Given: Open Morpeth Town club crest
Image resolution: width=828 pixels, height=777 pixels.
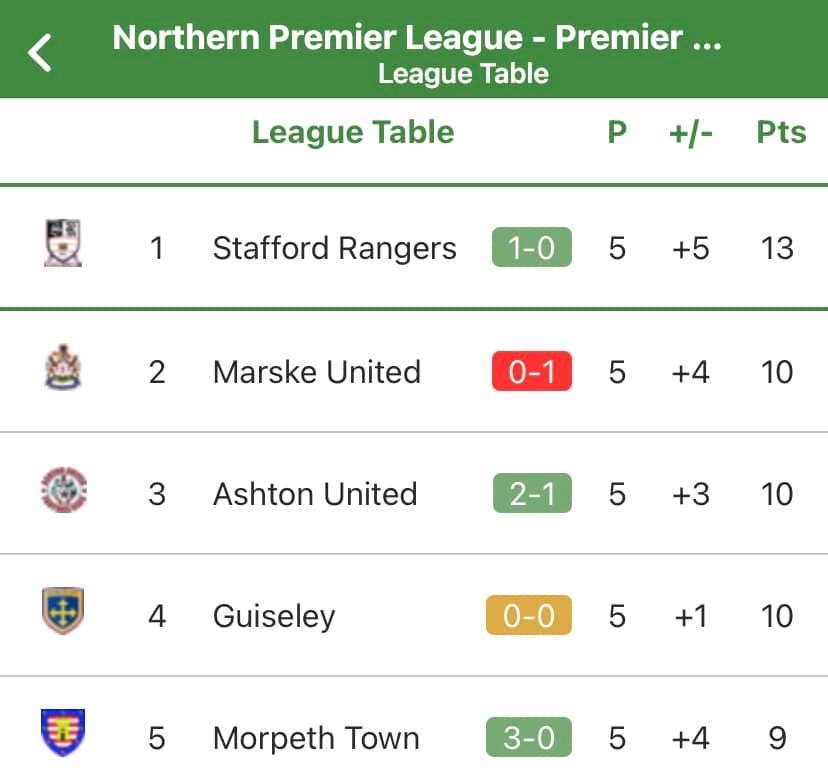Looking at the screenshot, I should click(x=63, y=732).
